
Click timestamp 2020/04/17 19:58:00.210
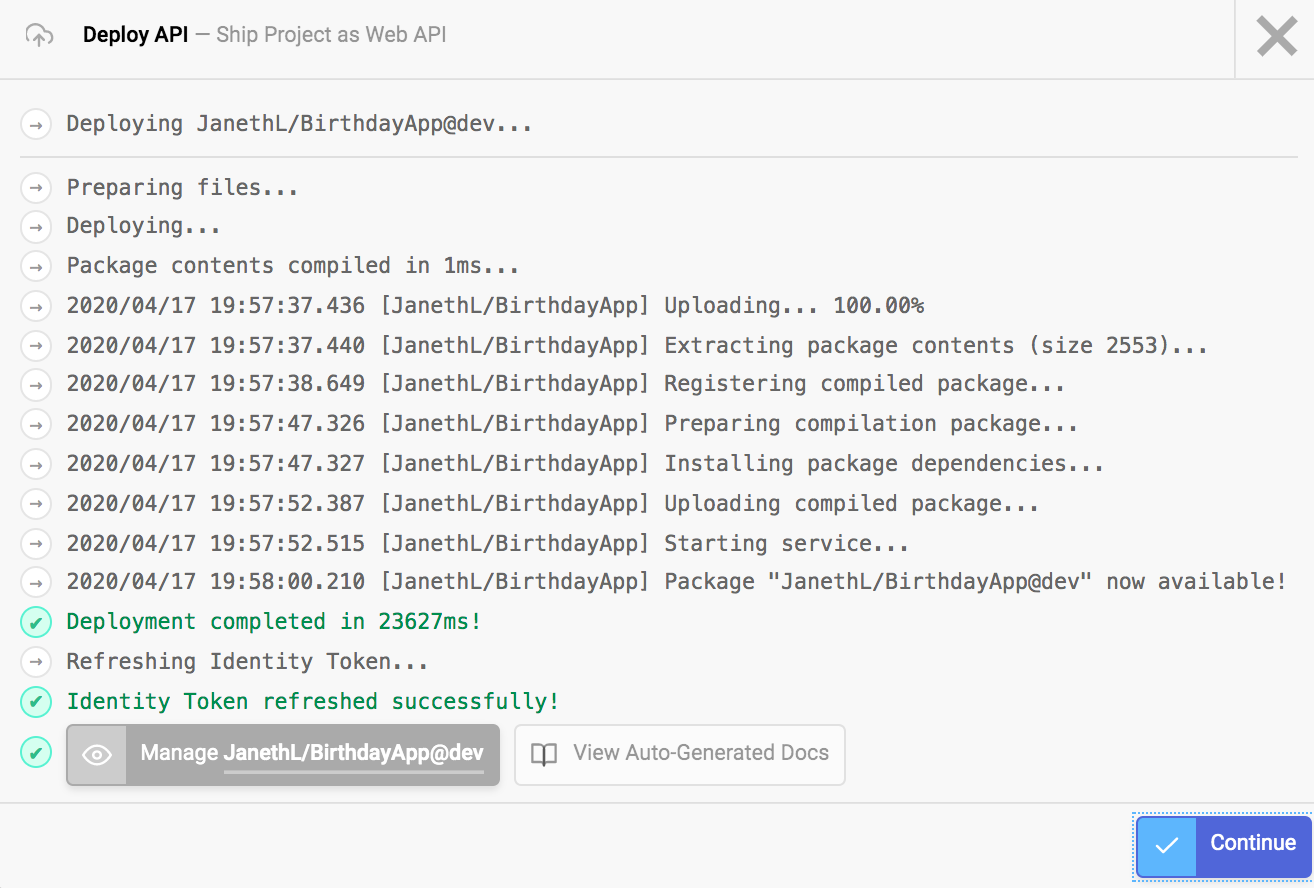pyautogui.click(x=215, y=582)
